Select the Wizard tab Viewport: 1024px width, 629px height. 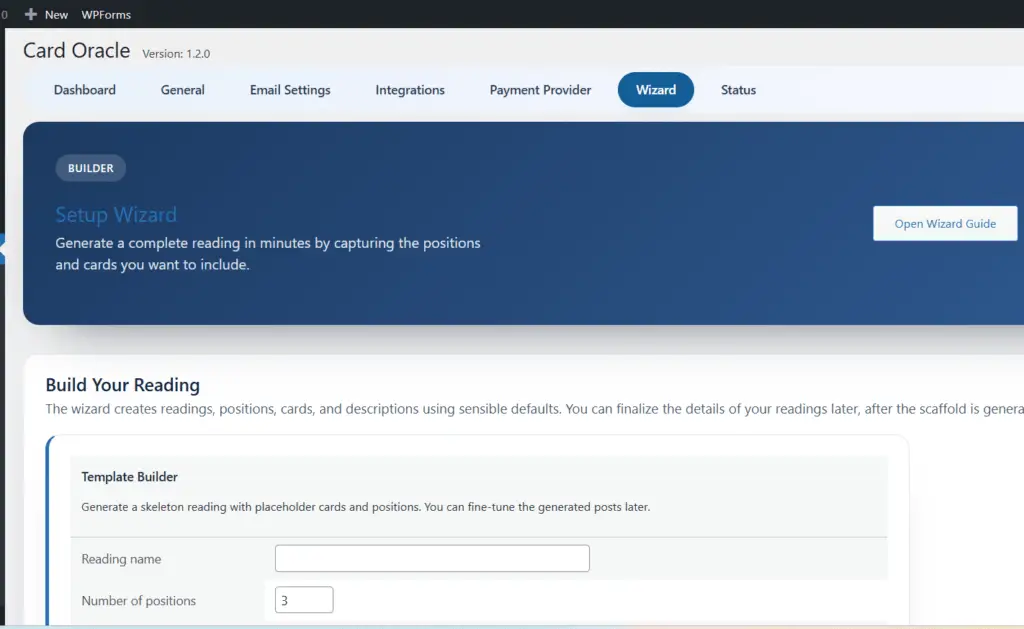pyautogui.click(x=656, y=90)
